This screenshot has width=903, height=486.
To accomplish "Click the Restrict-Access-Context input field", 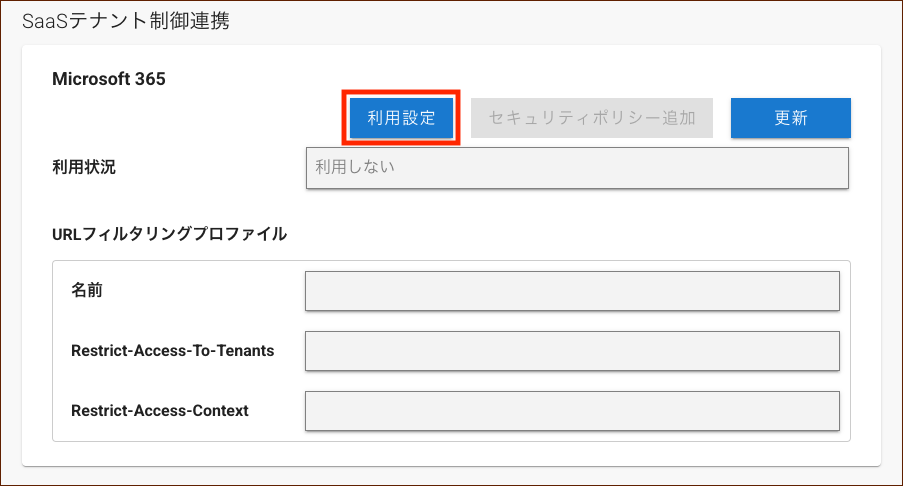I will (572, 411).
